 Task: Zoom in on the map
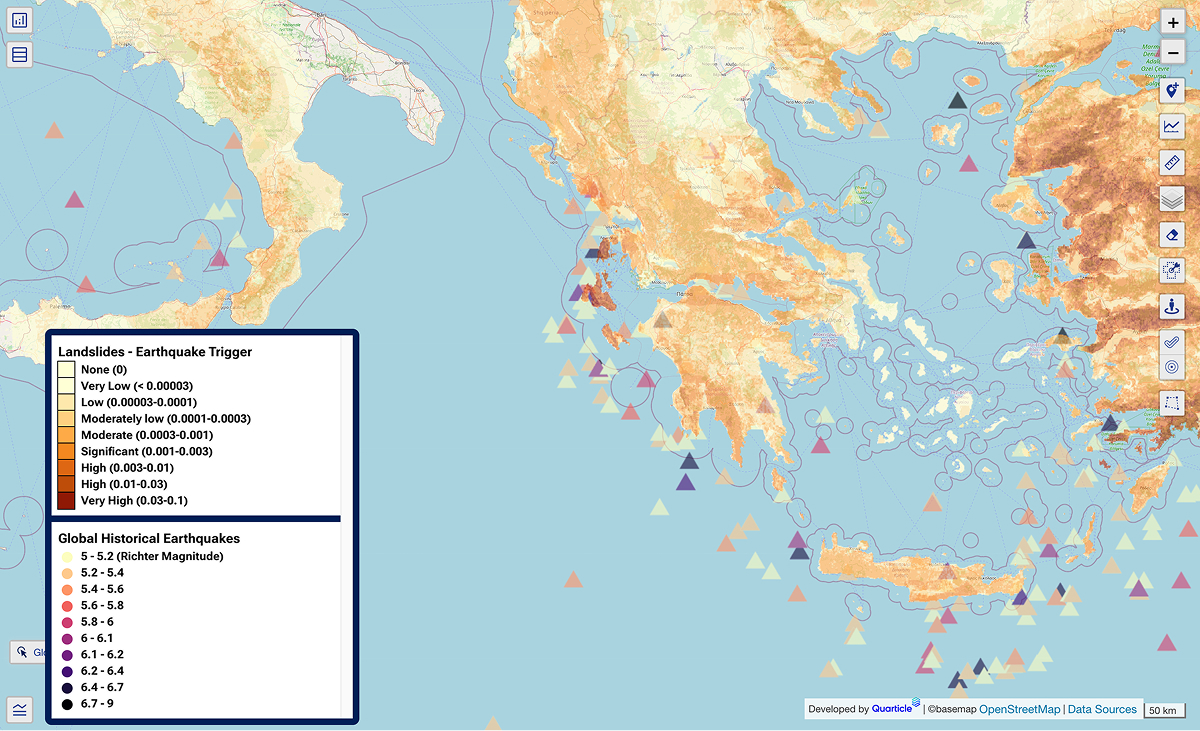coord(1171,21)
